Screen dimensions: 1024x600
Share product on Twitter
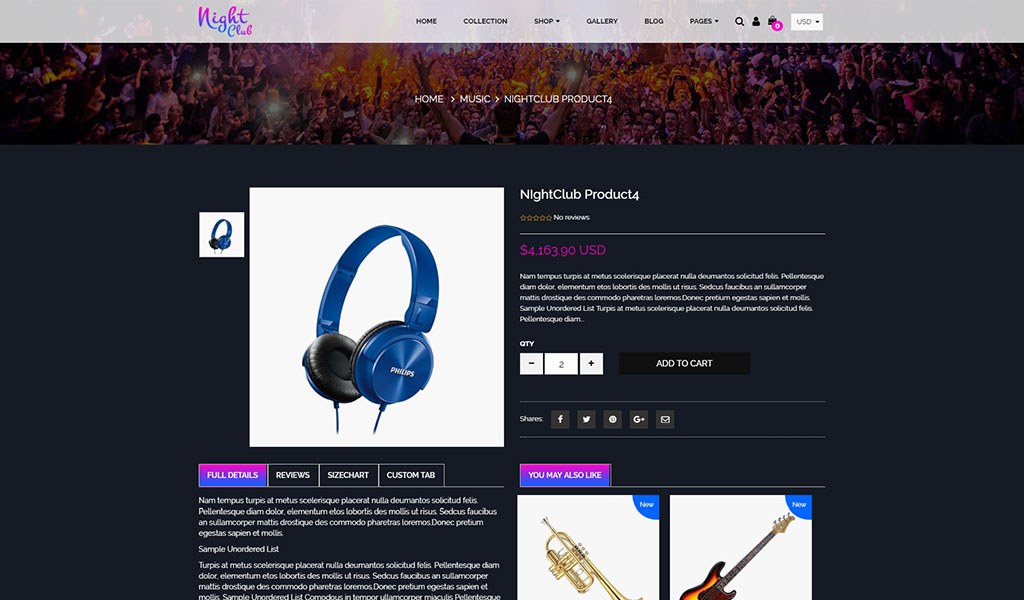[586, 419]
